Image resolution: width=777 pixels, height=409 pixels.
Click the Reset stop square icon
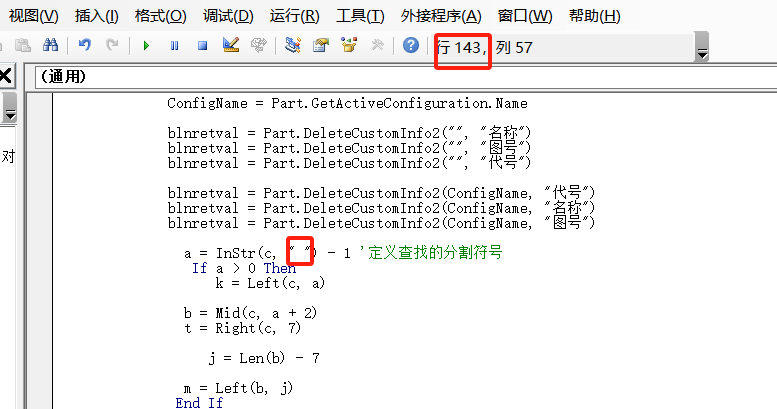coord(202,46)
